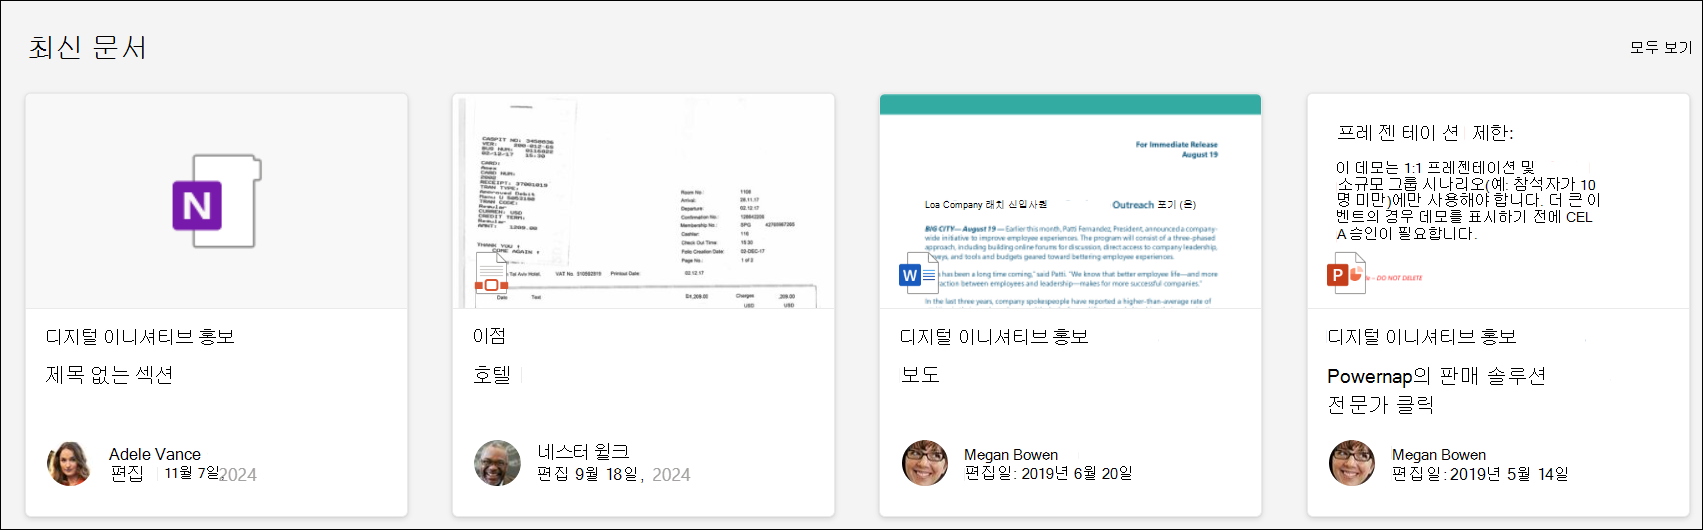Click the PowerPoint icon on the presentation card
Image resolution: width=1703 pixels, height=530 pixels.
point(1346,273)
